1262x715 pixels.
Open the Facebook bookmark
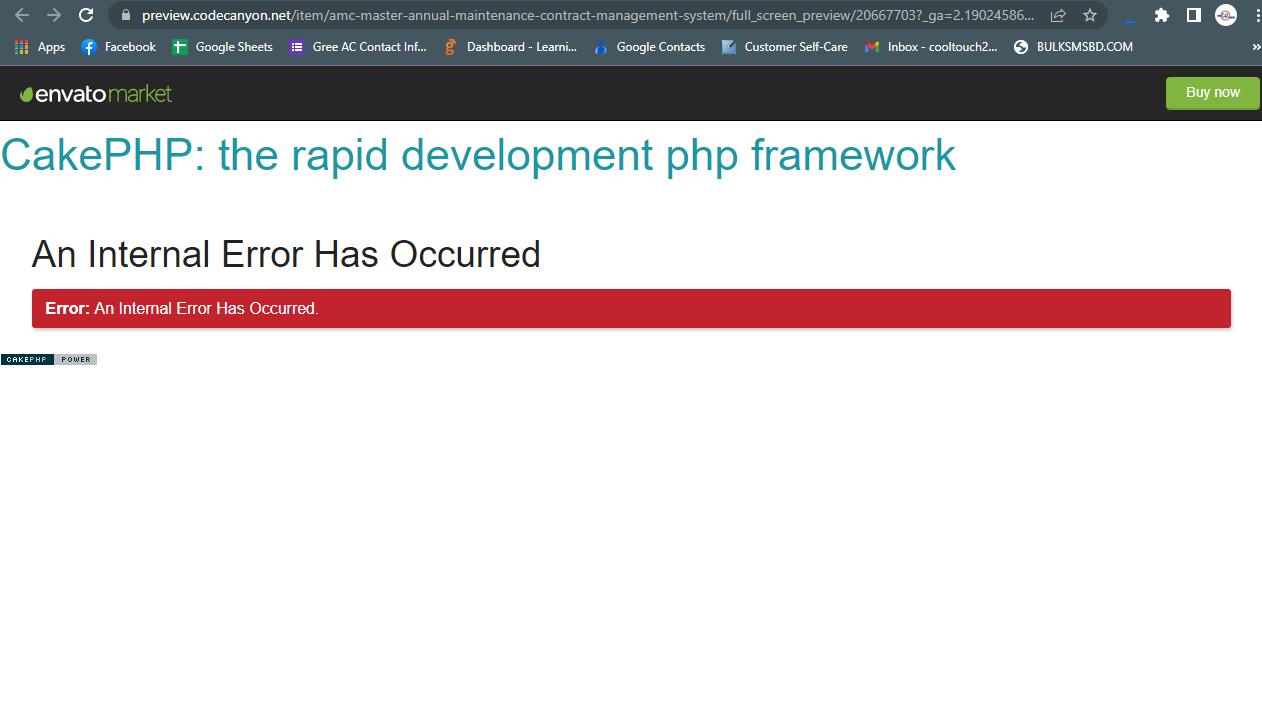click(x=118, y=47)
